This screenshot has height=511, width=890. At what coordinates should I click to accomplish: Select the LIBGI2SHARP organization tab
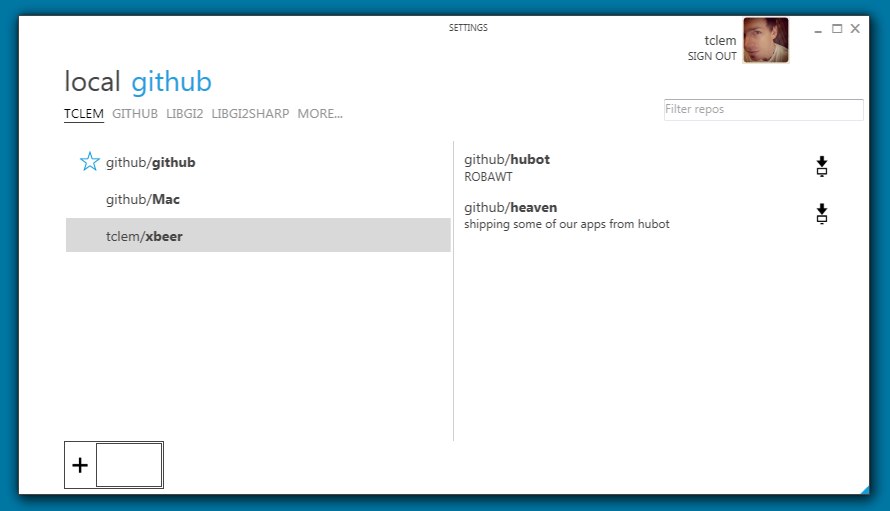point(250,114)
